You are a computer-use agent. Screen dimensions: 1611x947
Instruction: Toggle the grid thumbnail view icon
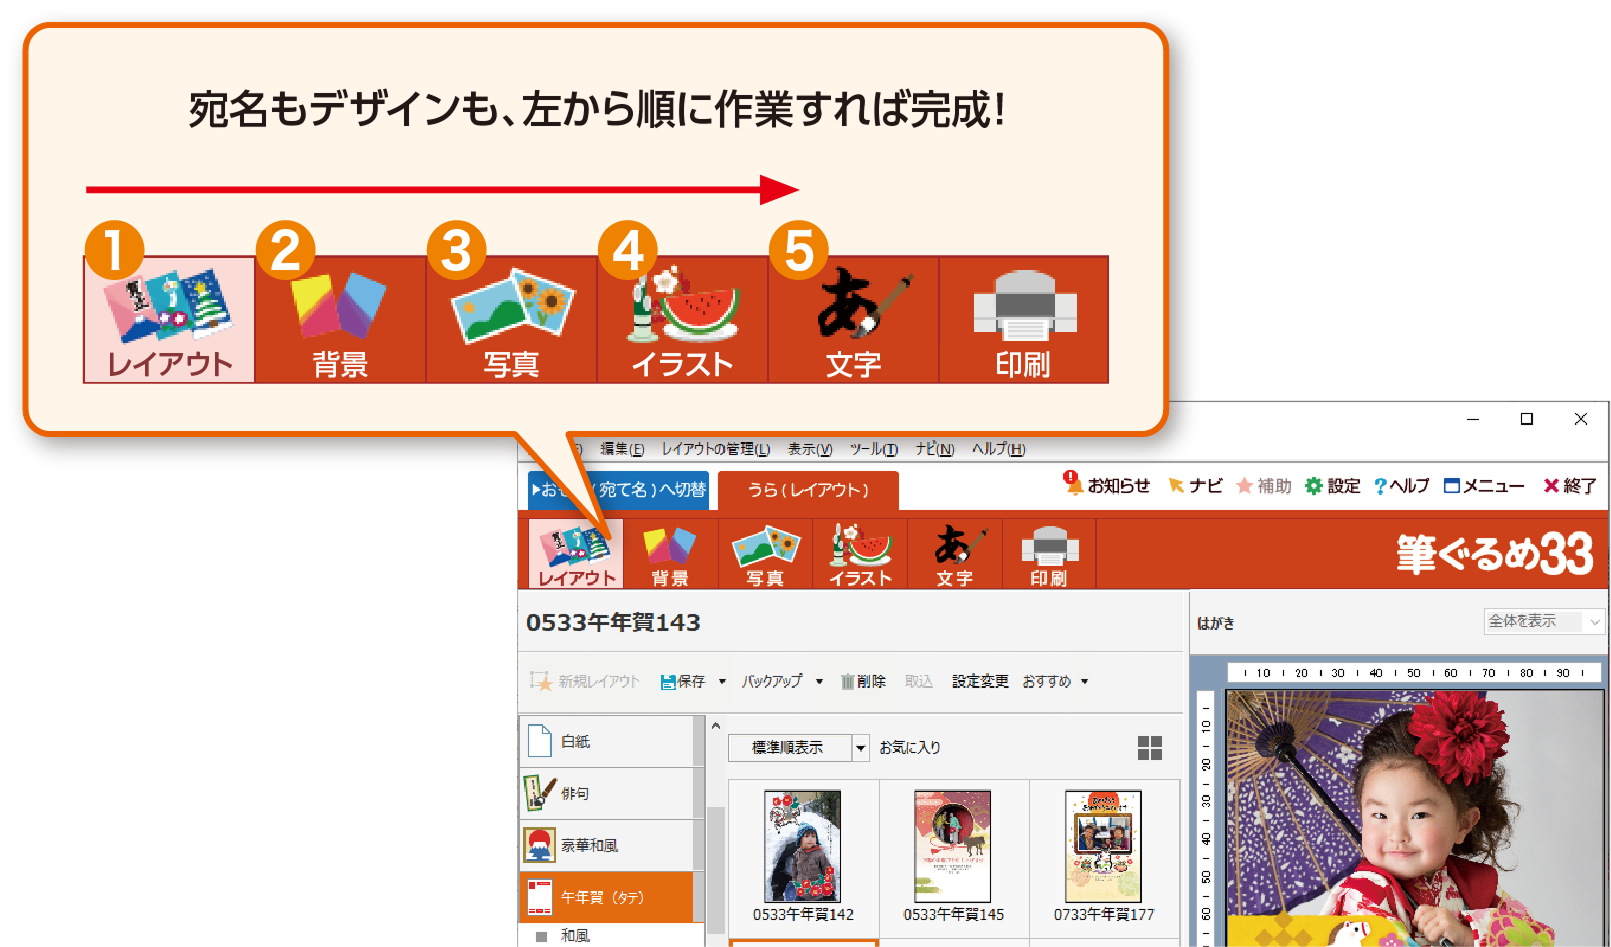1148,747
